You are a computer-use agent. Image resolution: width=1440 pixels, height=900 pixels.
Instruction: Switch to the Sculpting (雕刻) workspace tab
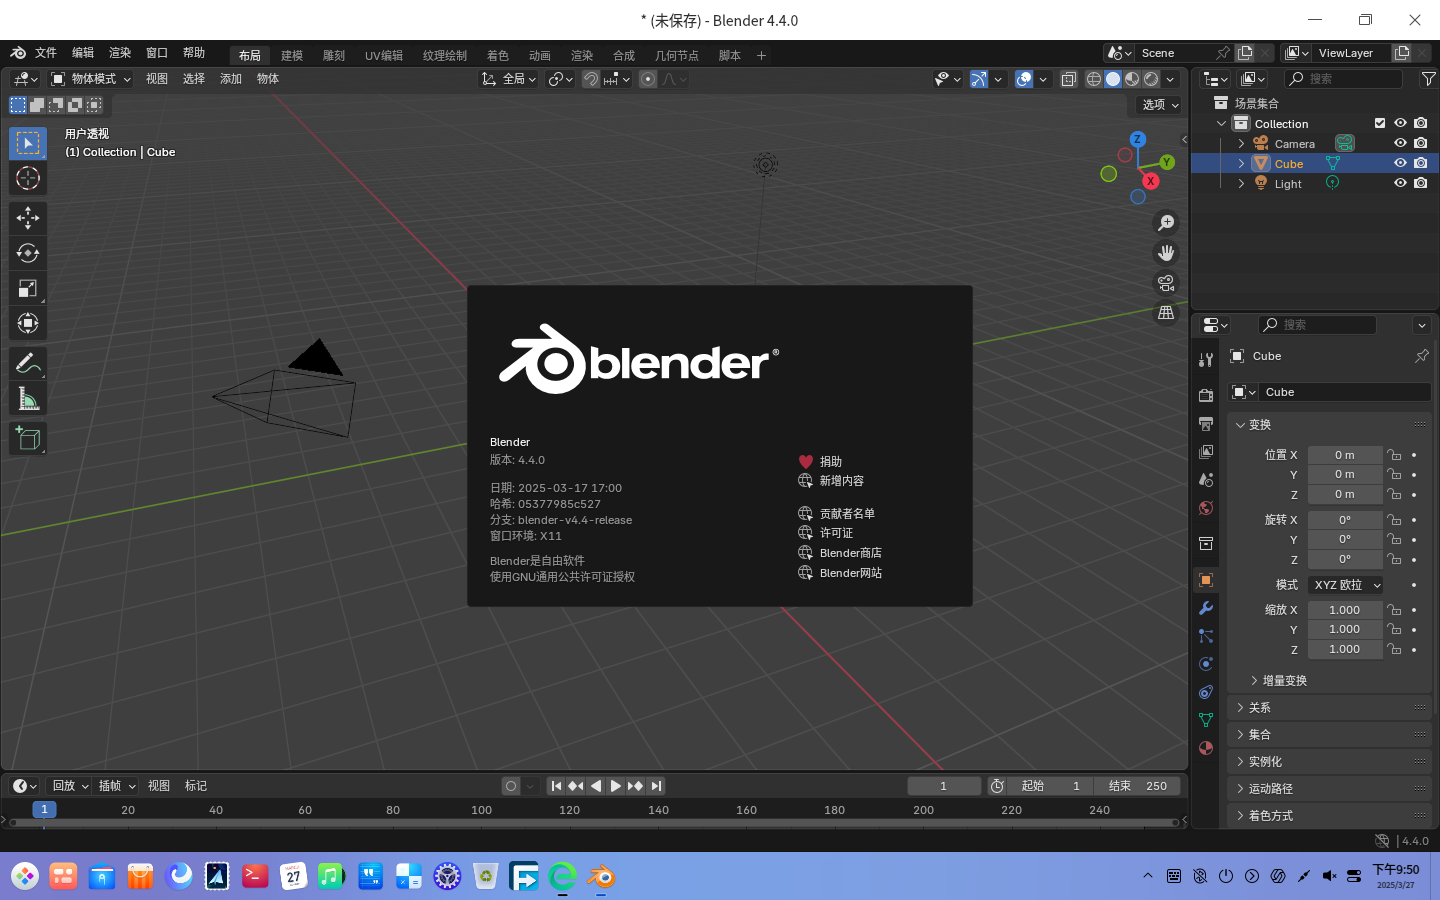(334, 55)
